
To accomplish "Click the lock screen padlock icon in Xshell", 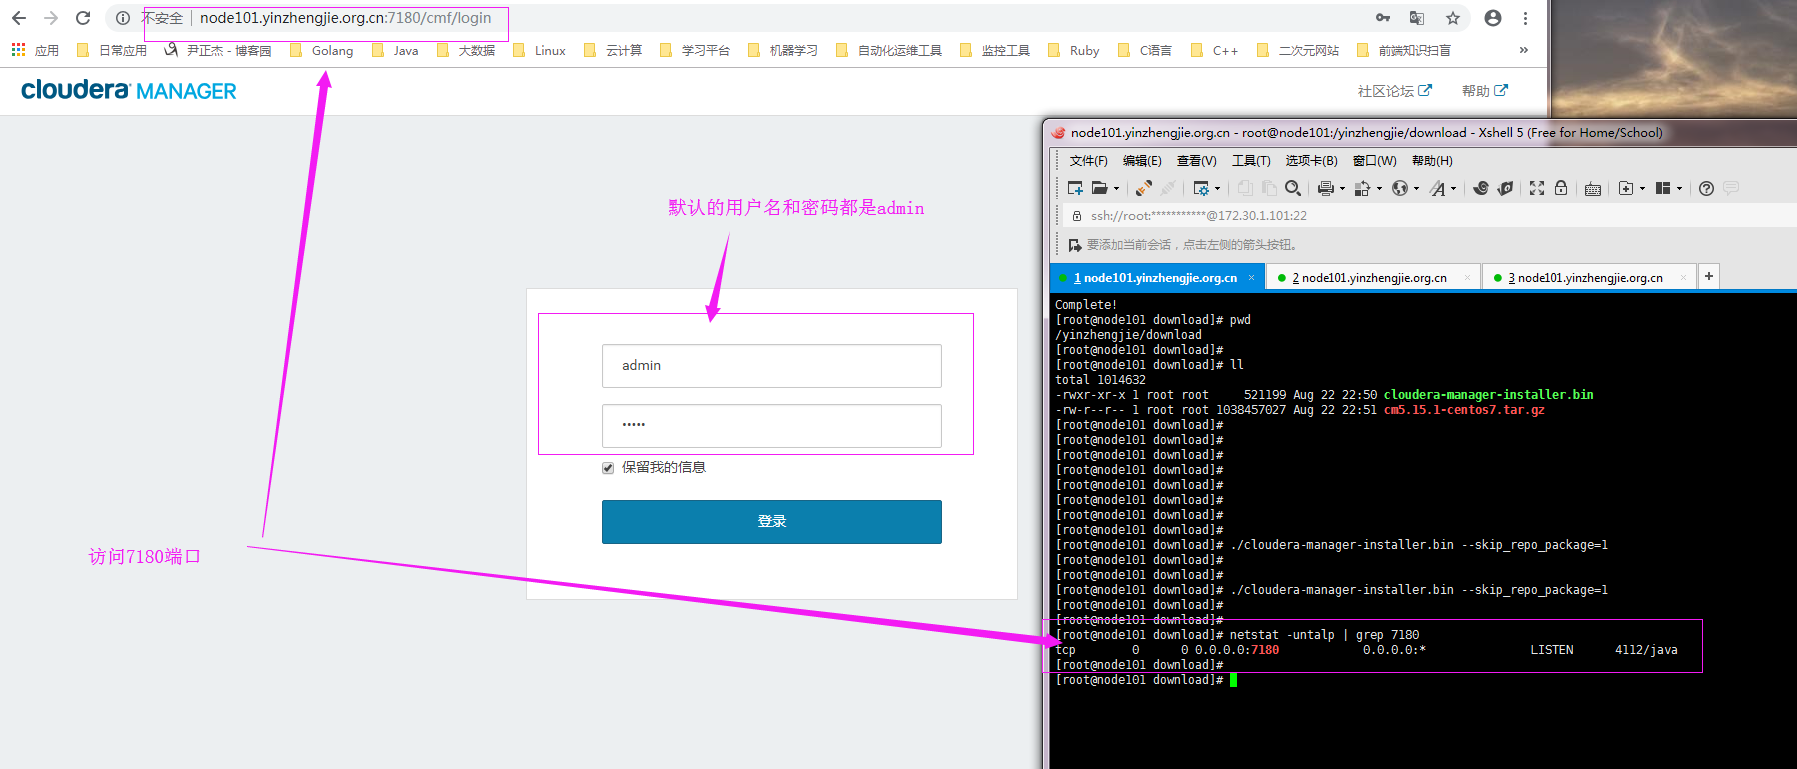I will [1561, 188].
